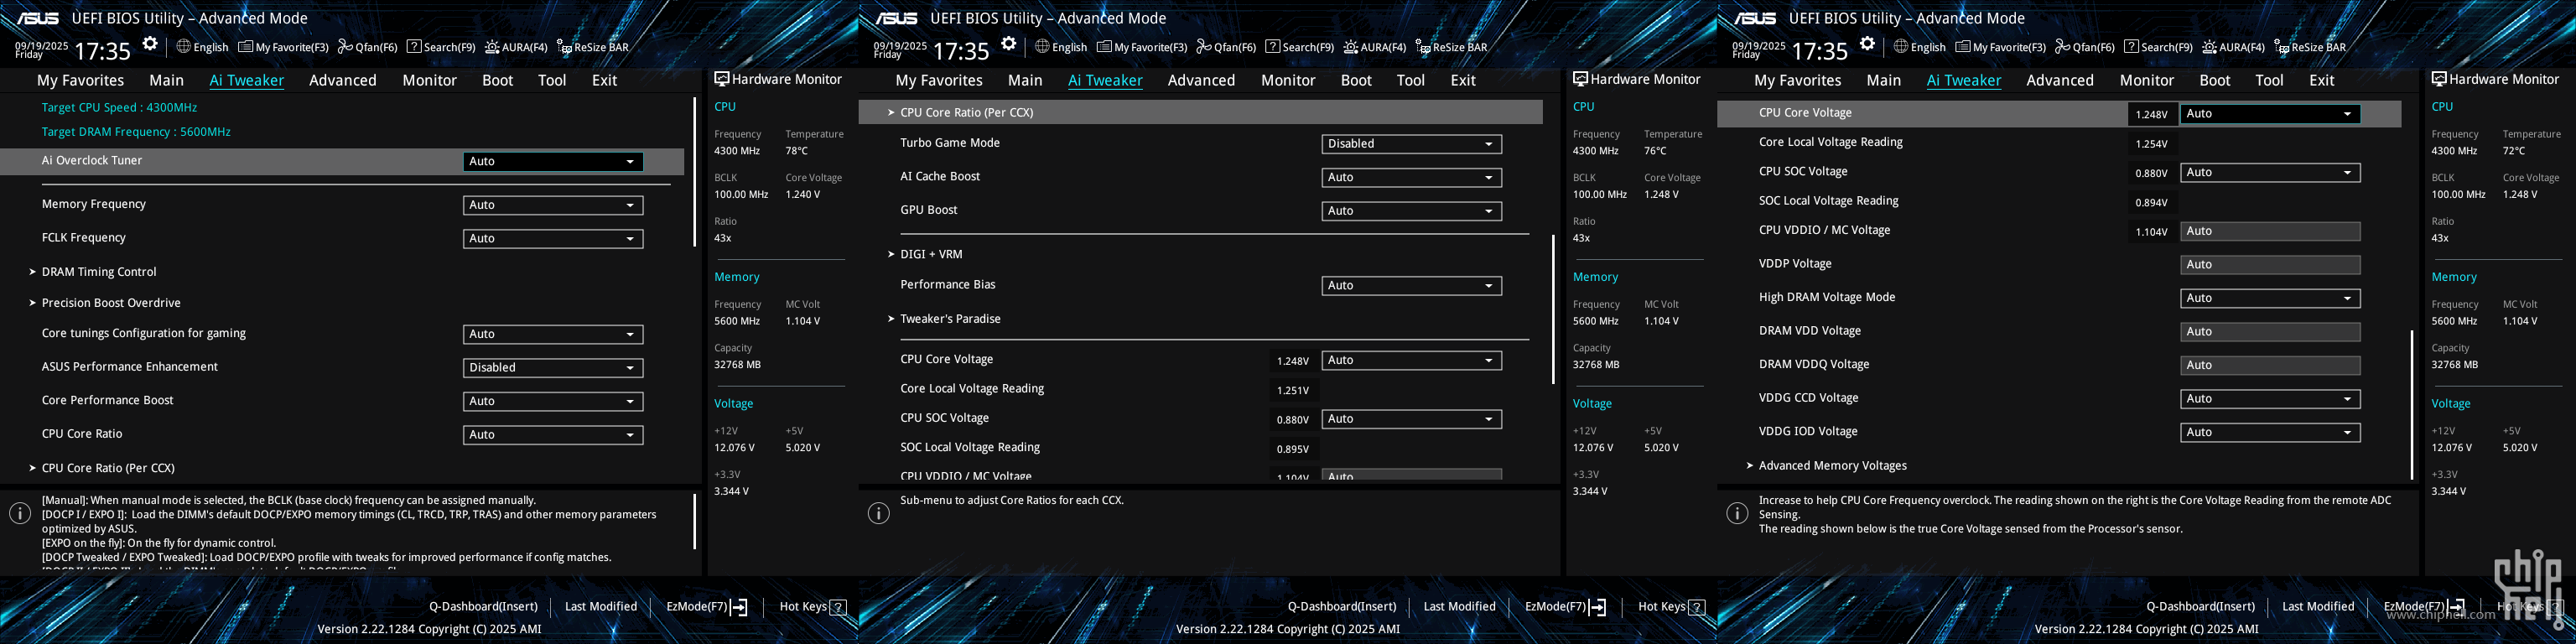
Task: Click EzMode(F7) arrow icon in left screen
Action: pos(739,607)
